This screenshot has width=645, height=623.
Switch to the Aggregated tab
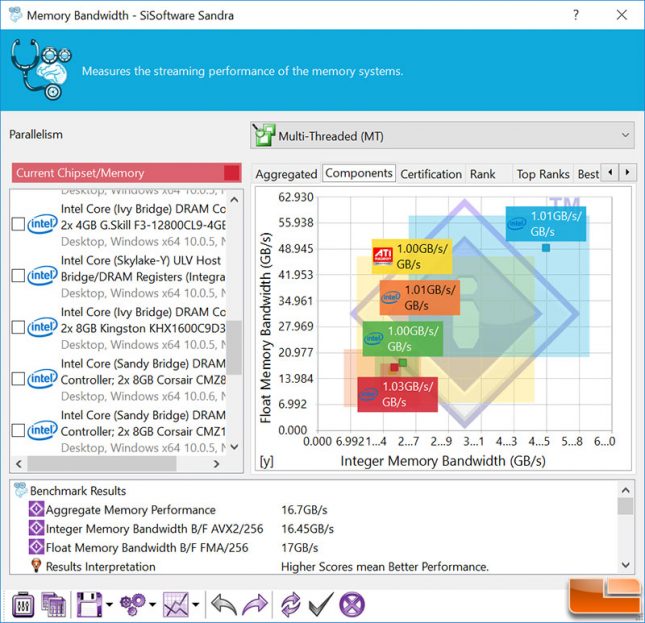tap(286, 174)
